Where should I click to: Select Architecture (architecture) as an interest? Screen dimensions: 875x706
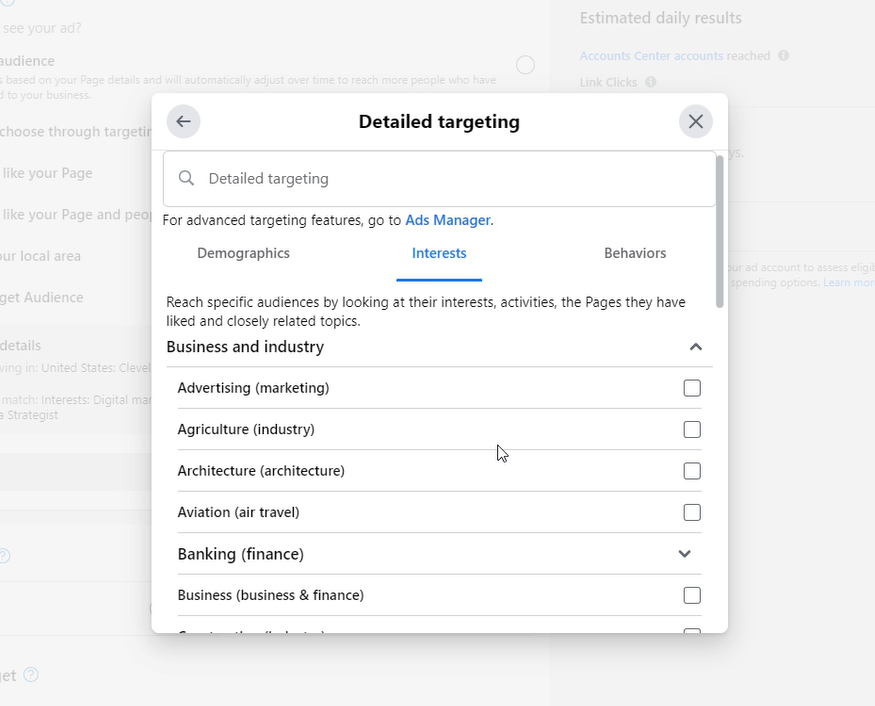tap(691, 470)
